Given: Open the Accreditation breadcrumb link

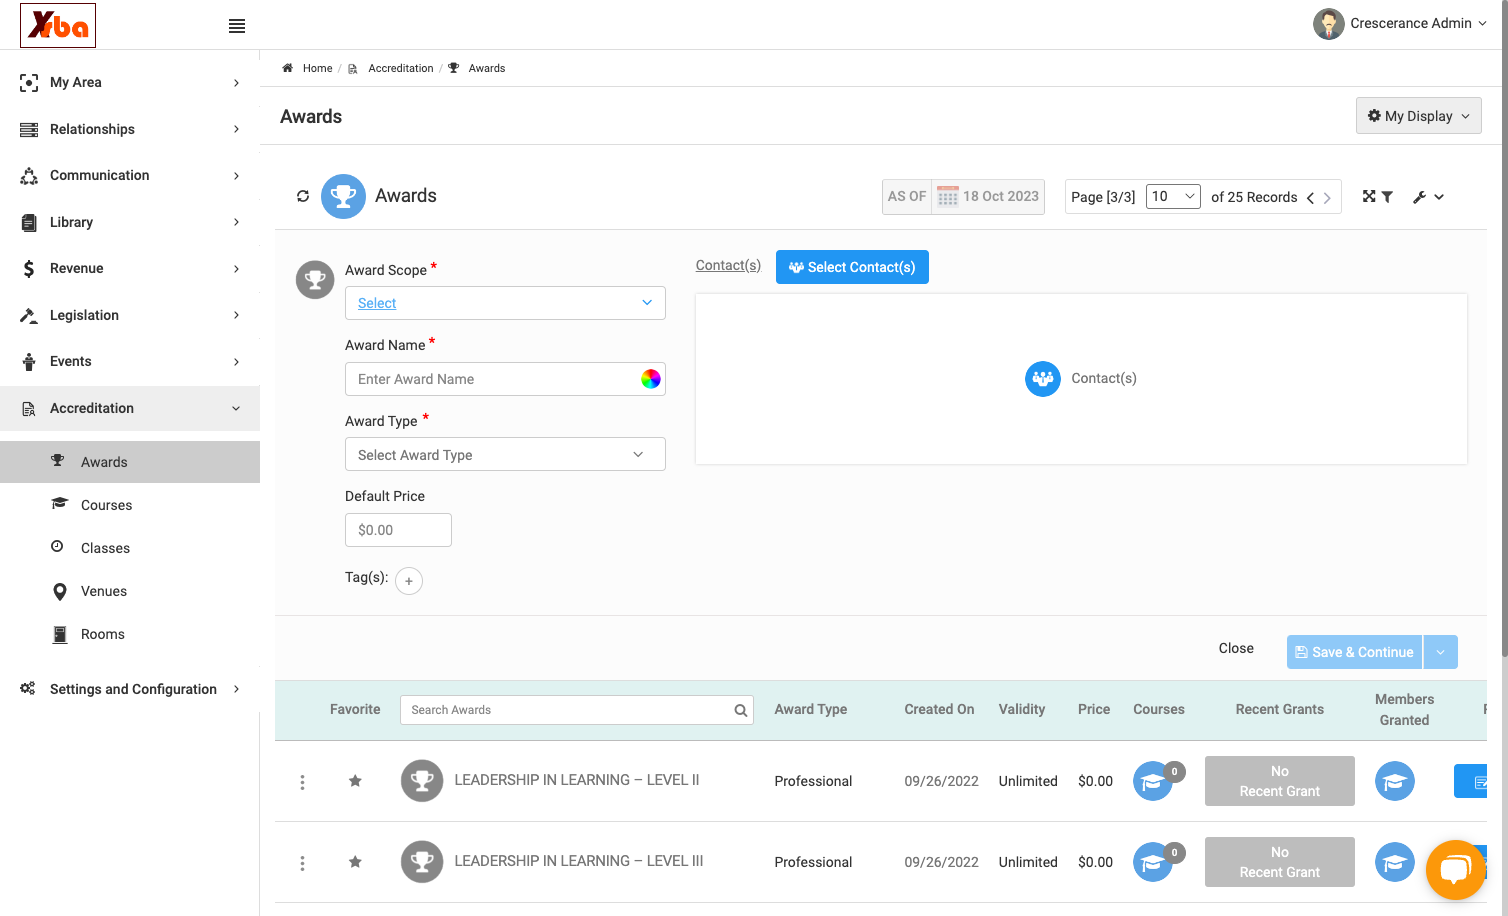Looking at the screenshot, I should pos(400,68).
